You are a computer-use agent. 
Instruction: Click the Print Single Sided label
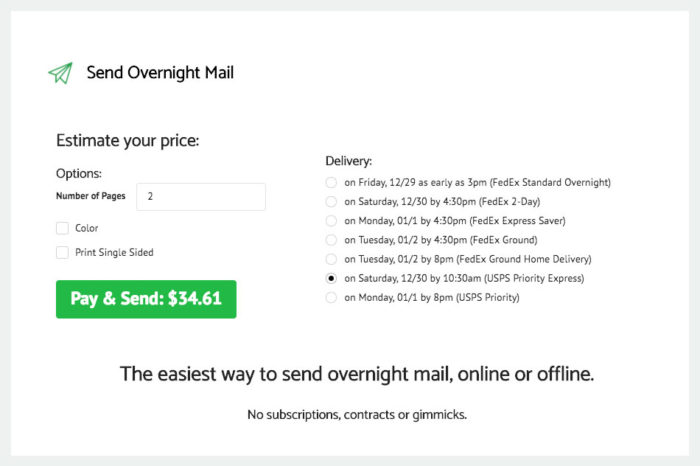(x=114, y=252)
